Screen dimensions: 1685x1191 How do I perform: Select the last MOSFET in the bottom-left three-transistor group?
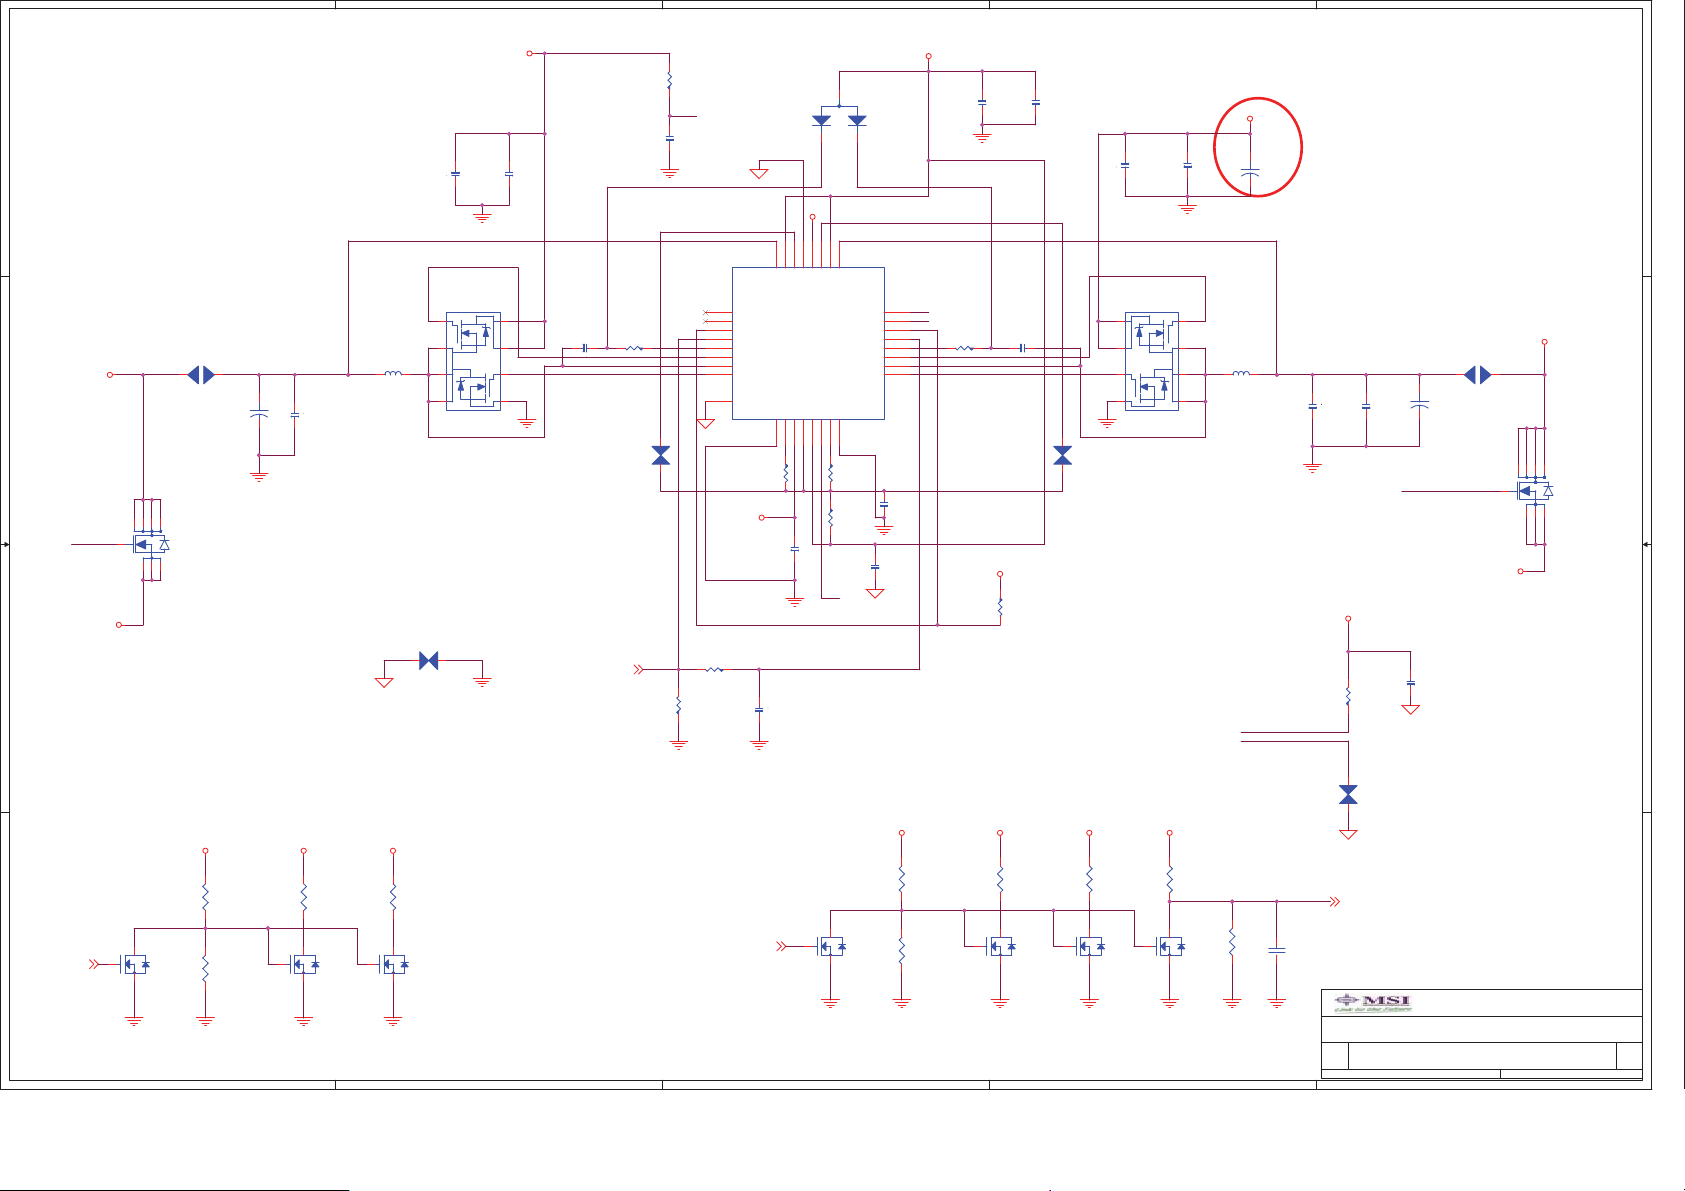[393, 965]
